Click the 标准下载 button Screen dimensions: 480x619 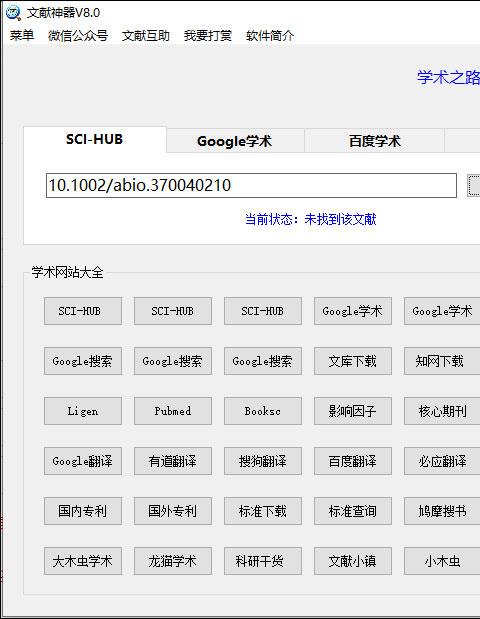pos(263,511)
